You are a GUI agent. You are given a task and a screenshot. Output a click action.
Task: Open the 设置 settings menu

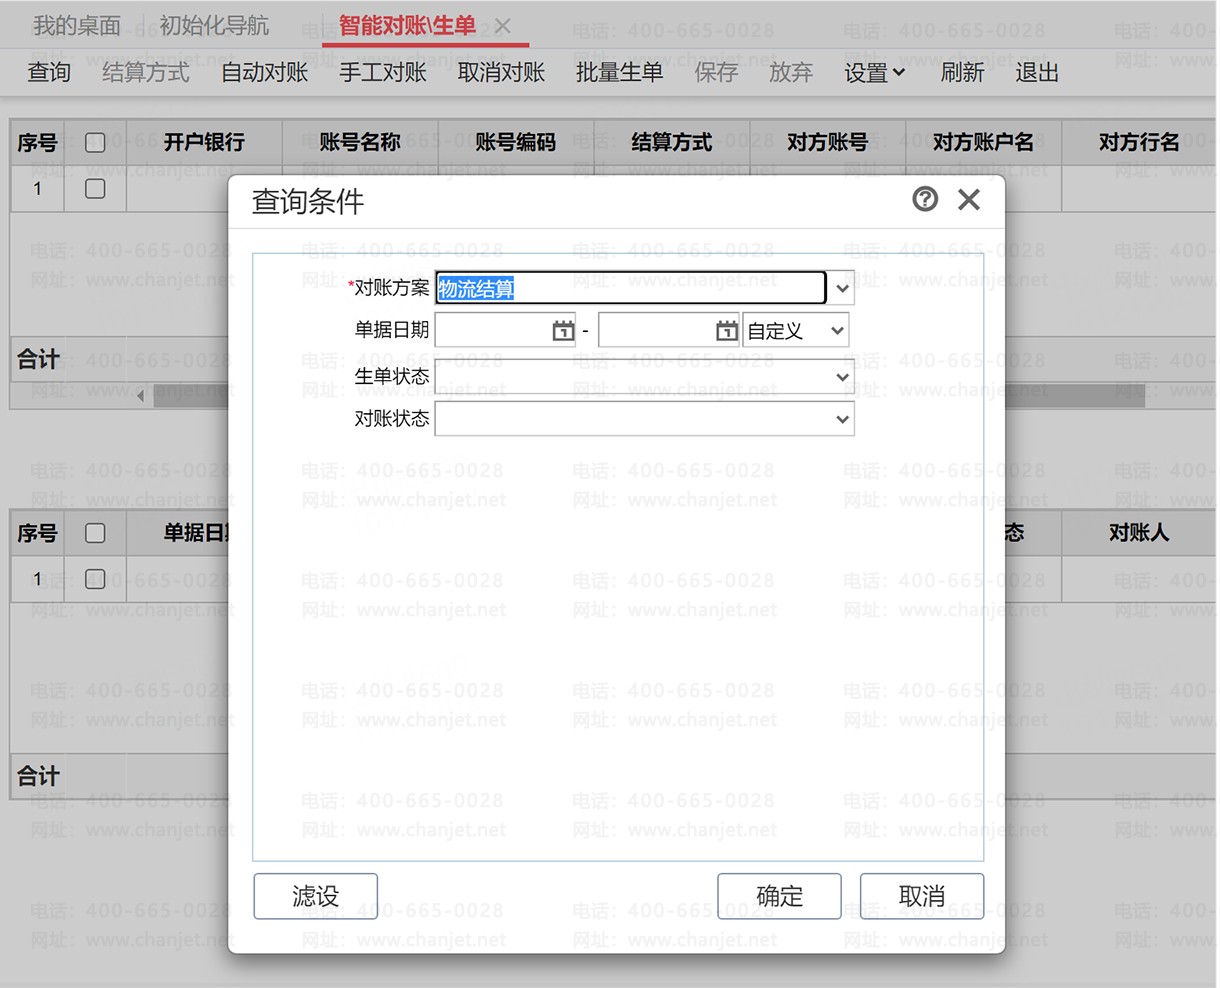point(872,72)
